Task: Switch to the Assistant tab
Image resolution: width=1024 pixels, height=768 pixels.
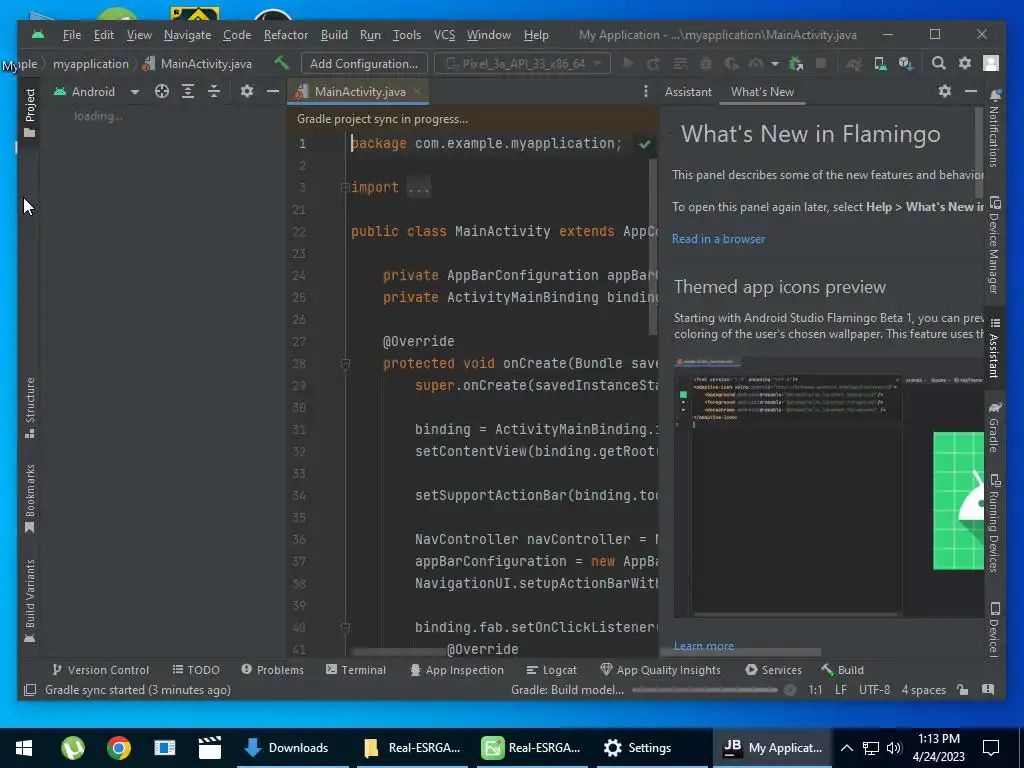Action: (x=688, y=91)
